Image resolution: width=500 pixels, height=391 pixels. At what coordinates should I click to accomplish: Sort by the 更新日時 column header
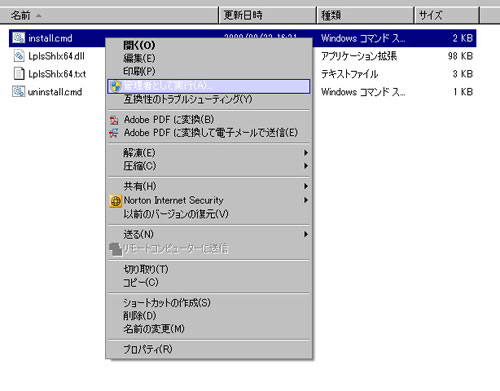coord(268,15)
